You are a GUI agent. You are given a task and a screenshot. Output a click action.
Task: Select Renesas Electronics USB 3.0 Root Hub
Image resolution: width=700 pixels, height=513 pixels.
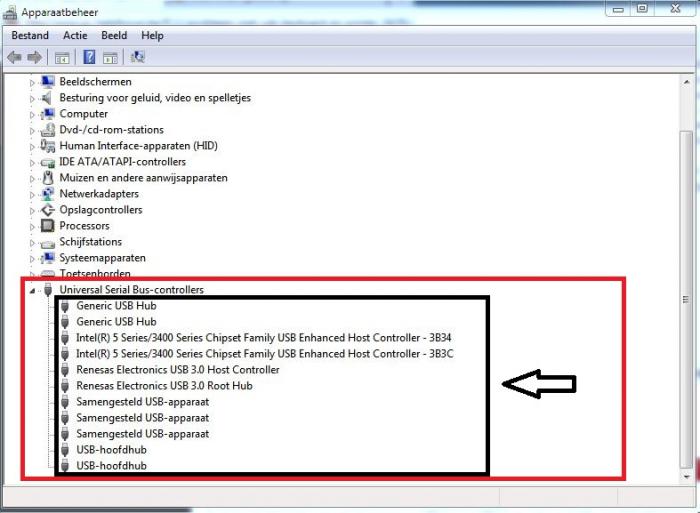(x=164, y=386)
